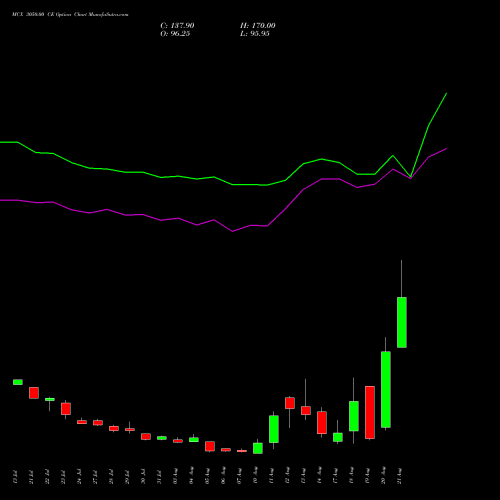The height and width of the screenshot is (500, 500).
Task: Click the 10 Aug date label
Action: pos(256,476)
